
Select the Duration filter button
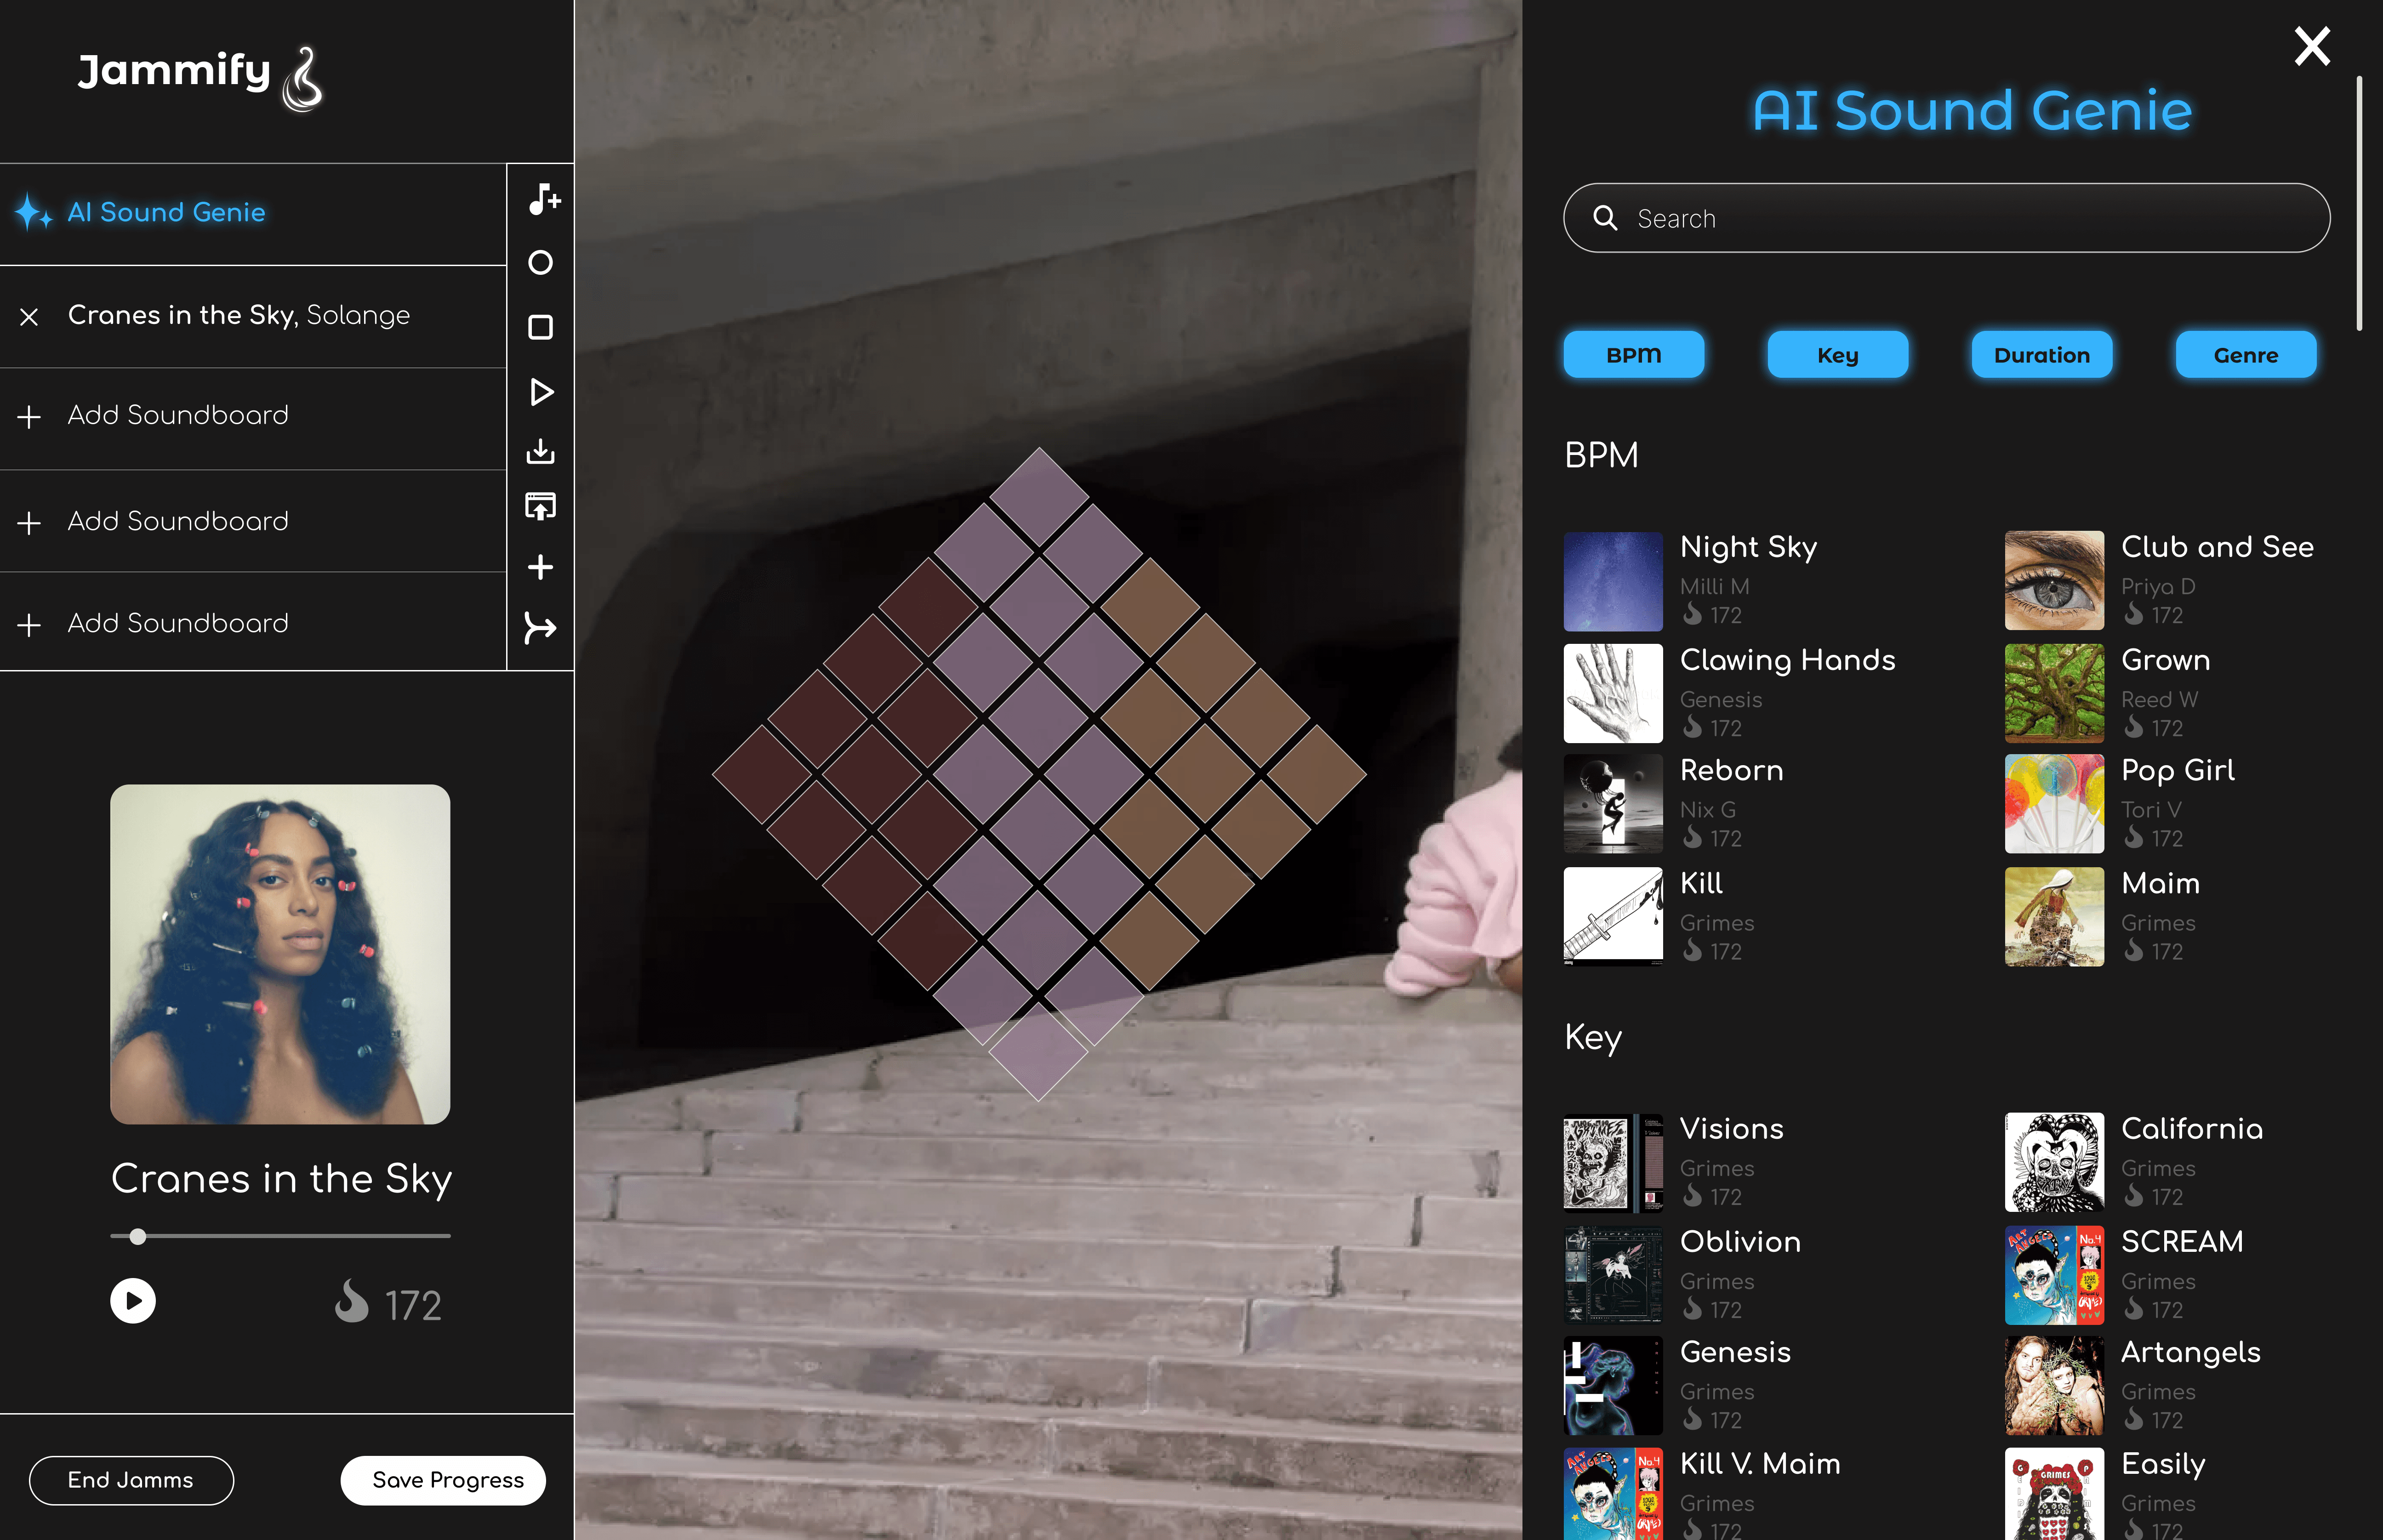click(2042, 355)
